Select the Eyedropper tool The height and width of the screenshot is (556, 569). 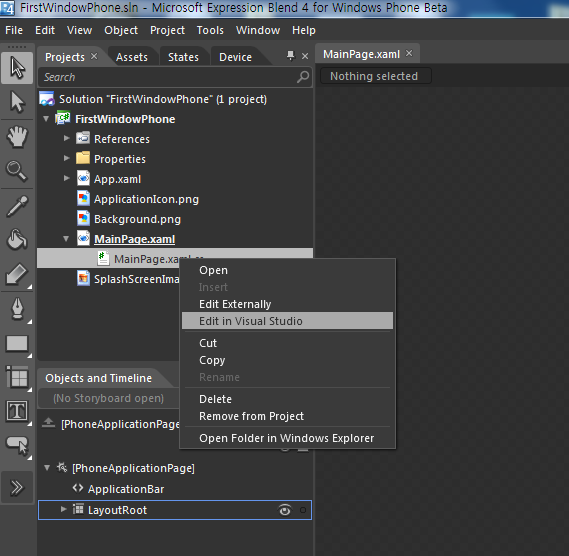click(x=17, y=206)
